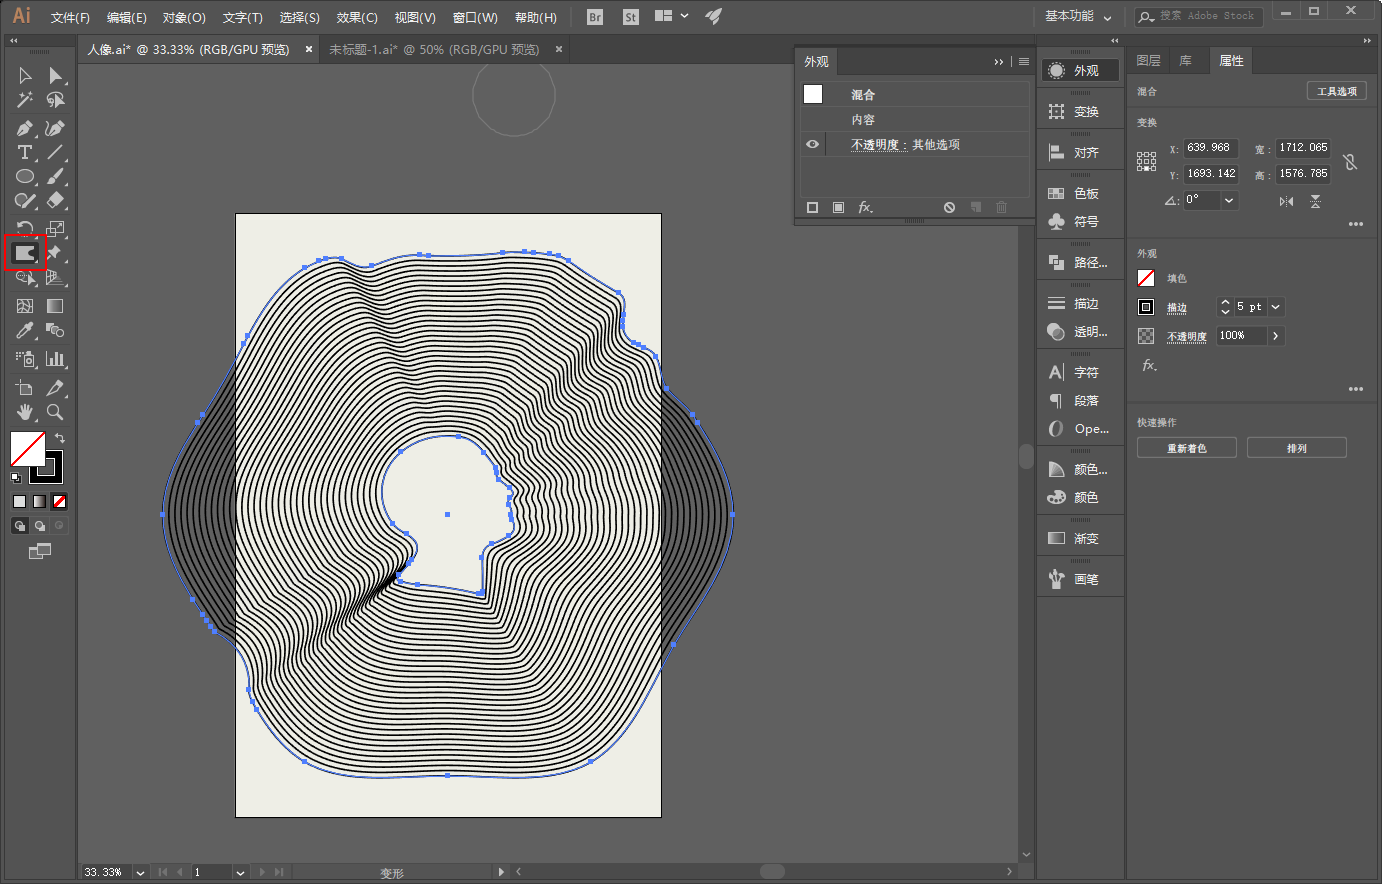Open the 对象(O) menu
Image resolution: width=1382 pixels, height=884 pixels.
point(184,18)
